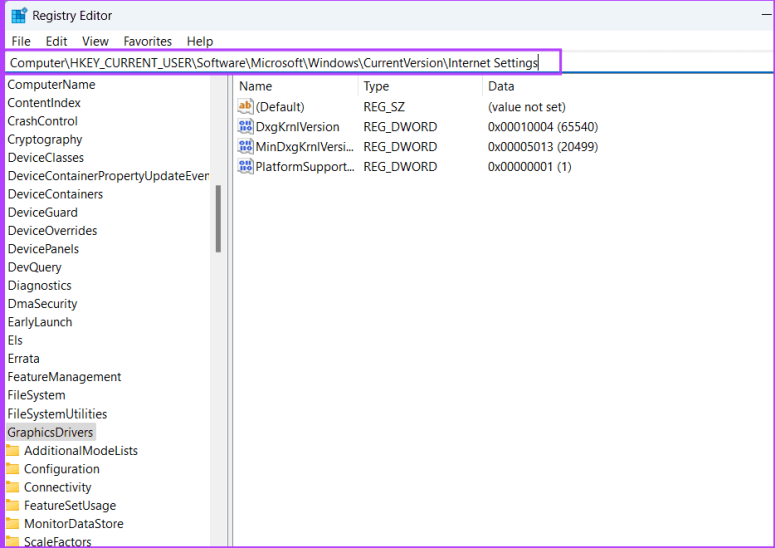775x548 pixels.
Task: Open the AdditionalModeLists subkey label
Action: [81, 451]
